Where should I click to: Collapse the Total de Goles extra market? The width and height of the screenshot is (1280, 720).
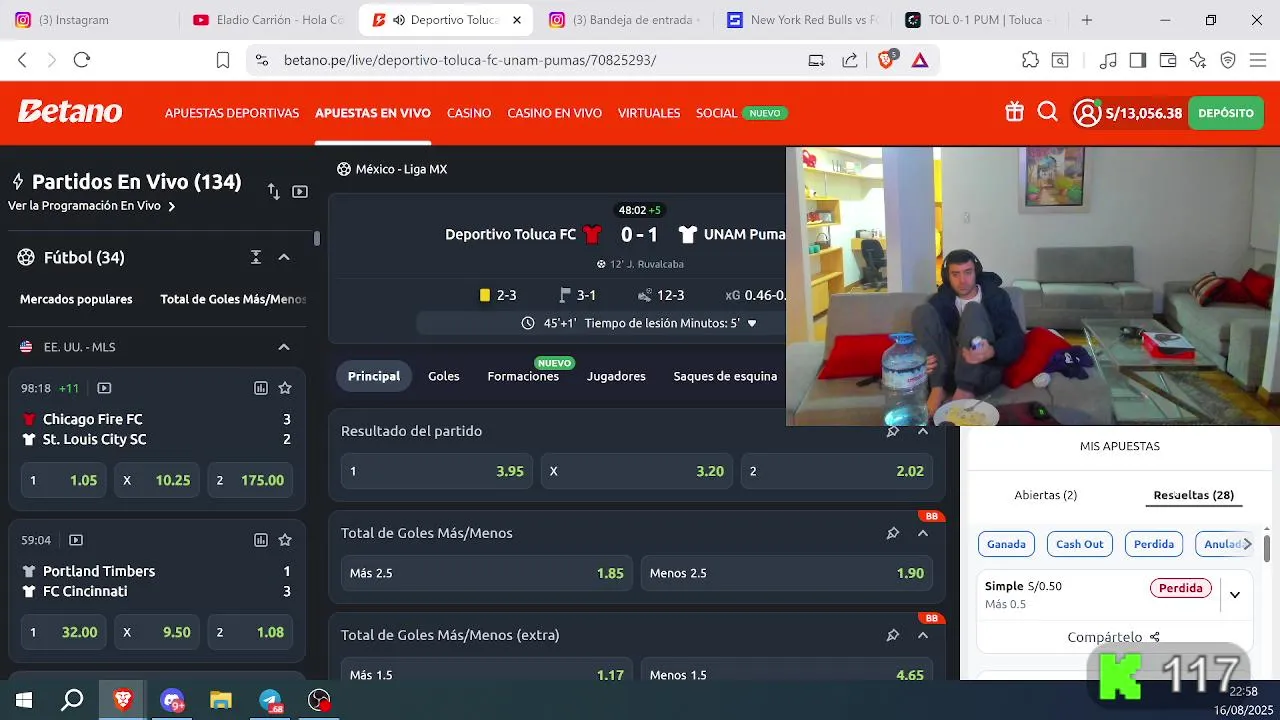923,635
